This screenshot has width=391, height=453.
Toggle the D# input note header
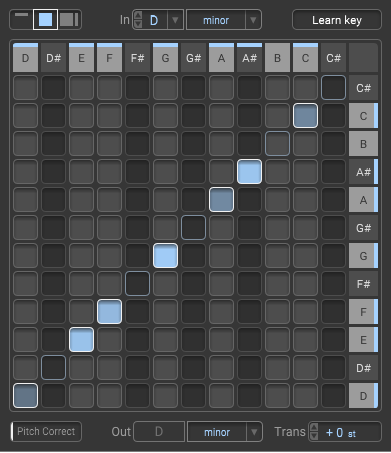pos(53,58)
